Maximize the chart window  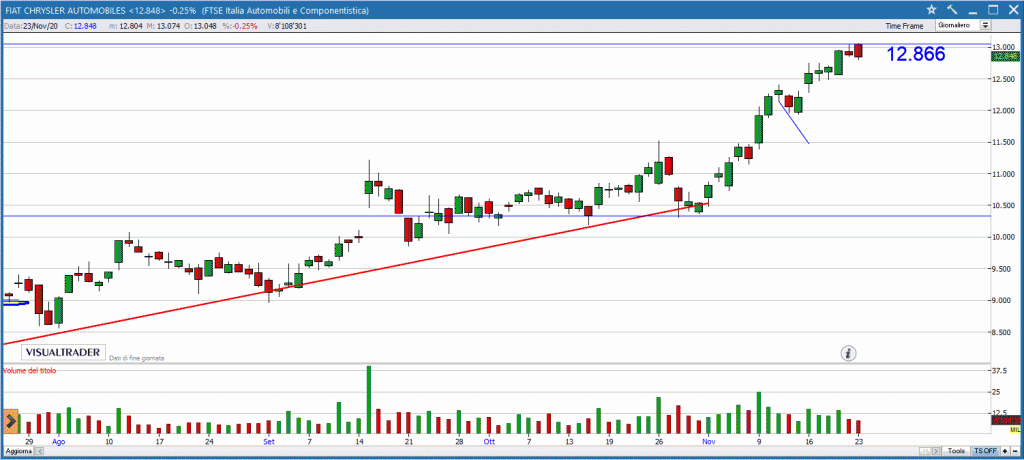[x=993, y=10]
